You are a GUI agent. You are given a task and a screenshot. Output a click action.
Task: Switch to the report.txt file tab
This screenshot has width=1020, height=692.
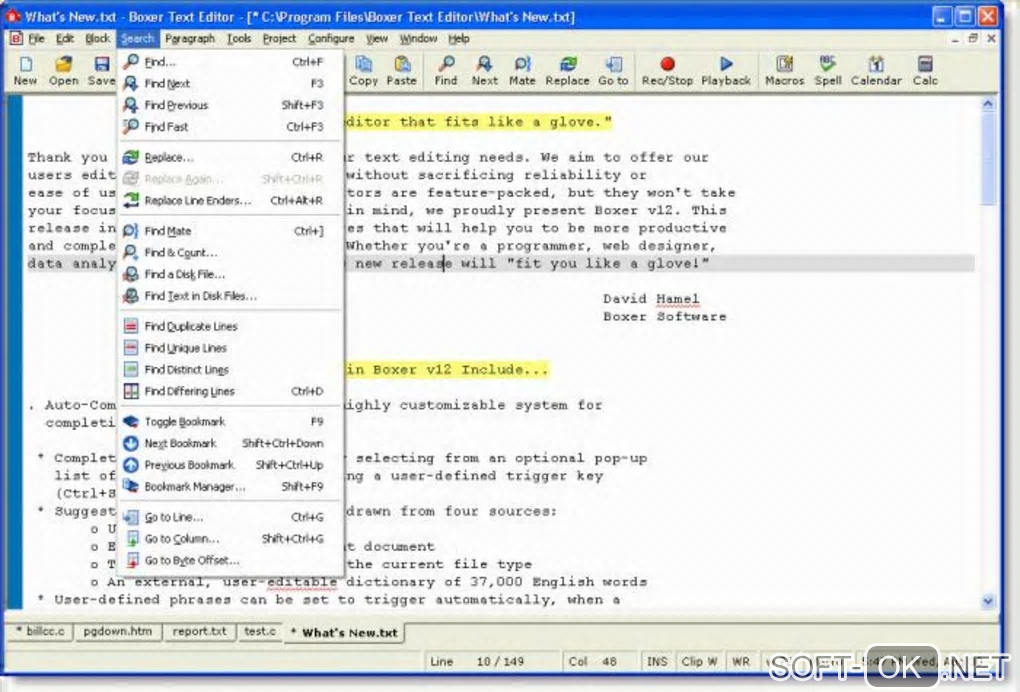199,631
